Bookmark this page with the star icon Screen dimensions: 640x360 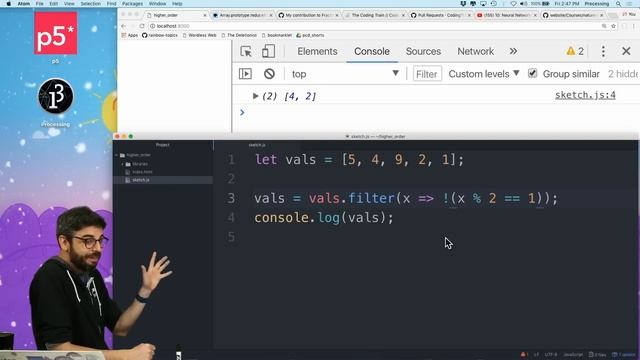613,26
